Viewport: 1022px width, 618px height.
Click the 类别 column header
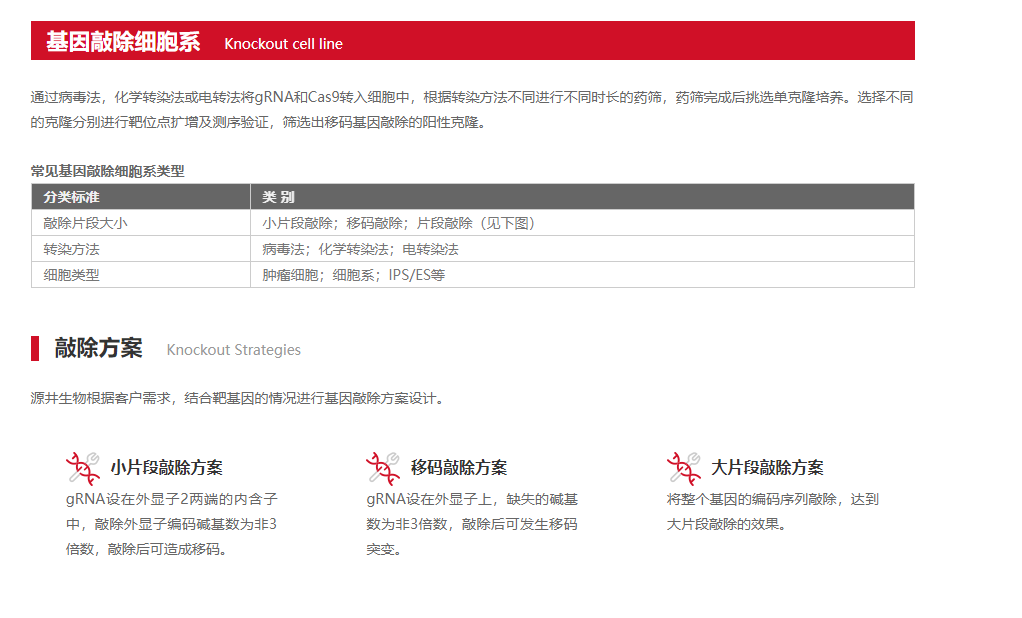click(278, 197)
